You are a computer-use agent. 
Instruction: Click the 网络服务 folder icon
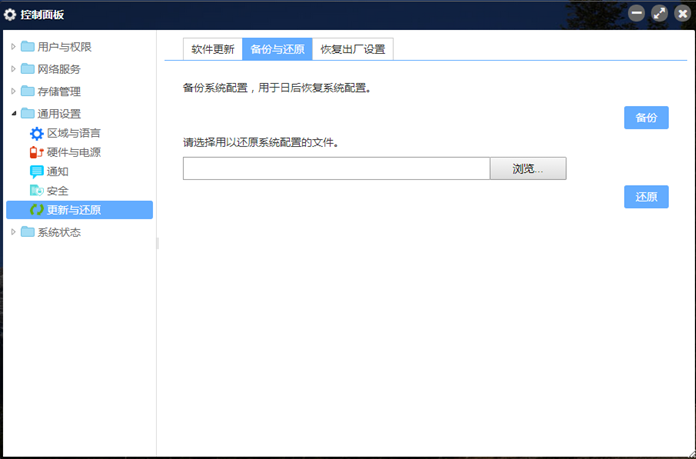pos(27,69)
